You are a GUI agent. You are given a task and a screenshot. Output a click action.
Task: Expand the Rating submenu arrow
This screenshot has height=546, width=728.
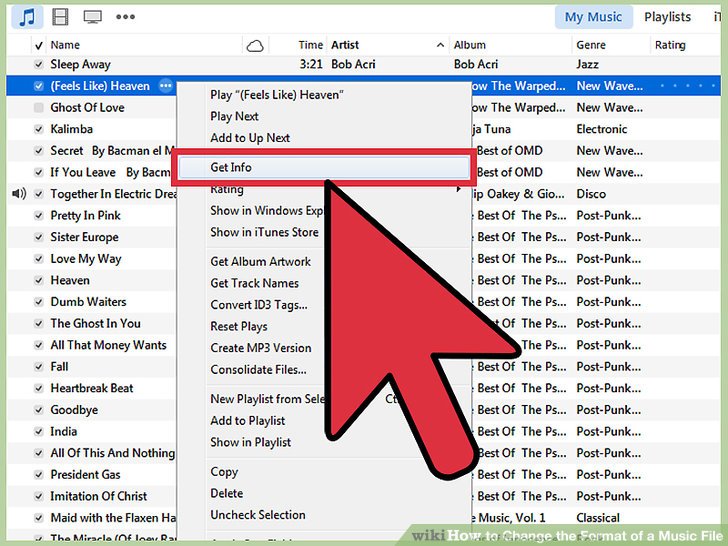[459, 189]
